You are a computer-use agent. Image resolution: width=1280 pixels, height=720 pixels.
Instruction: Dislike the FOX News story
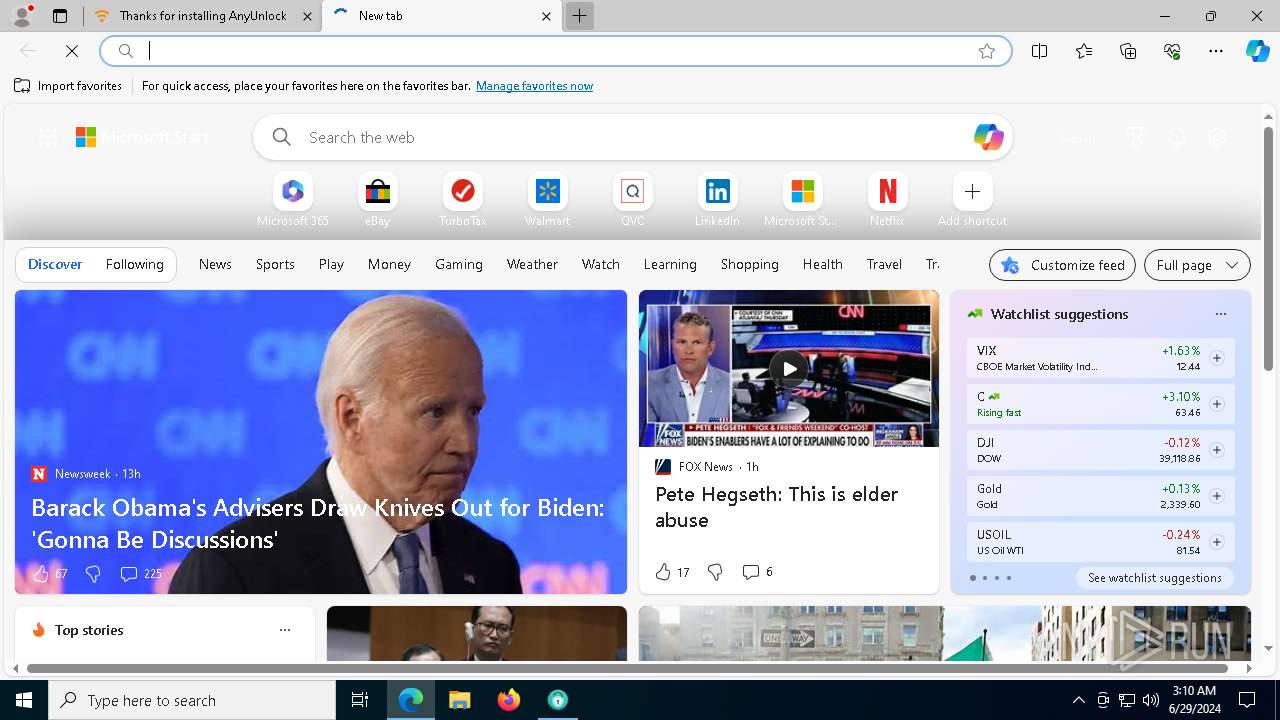[x=715, y=572]
